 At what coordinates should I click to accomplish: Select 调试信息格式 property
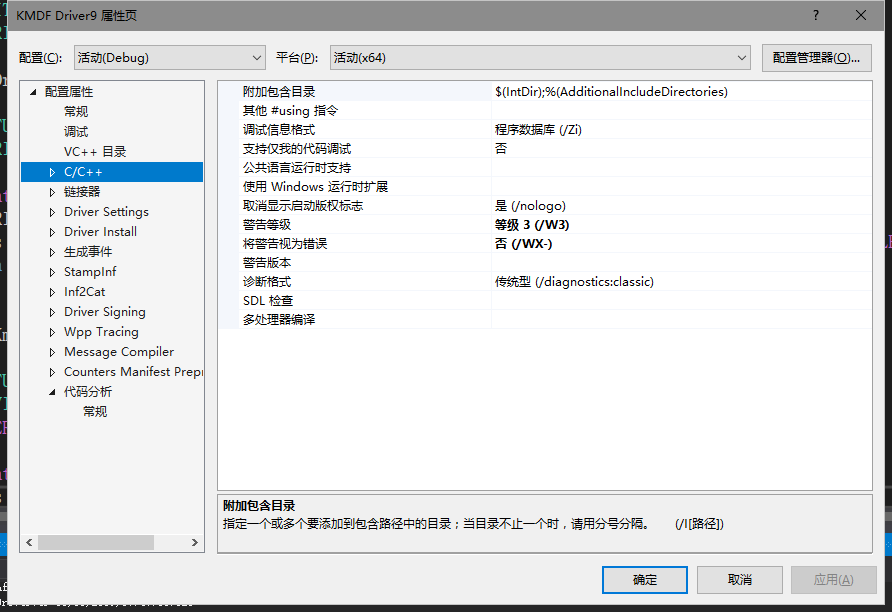(279, 130)
